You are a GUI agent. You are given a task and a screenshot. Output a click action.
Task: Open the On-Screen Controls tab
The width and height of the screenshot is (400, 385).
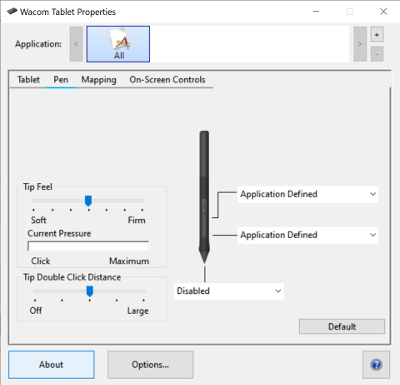(167, 80)
